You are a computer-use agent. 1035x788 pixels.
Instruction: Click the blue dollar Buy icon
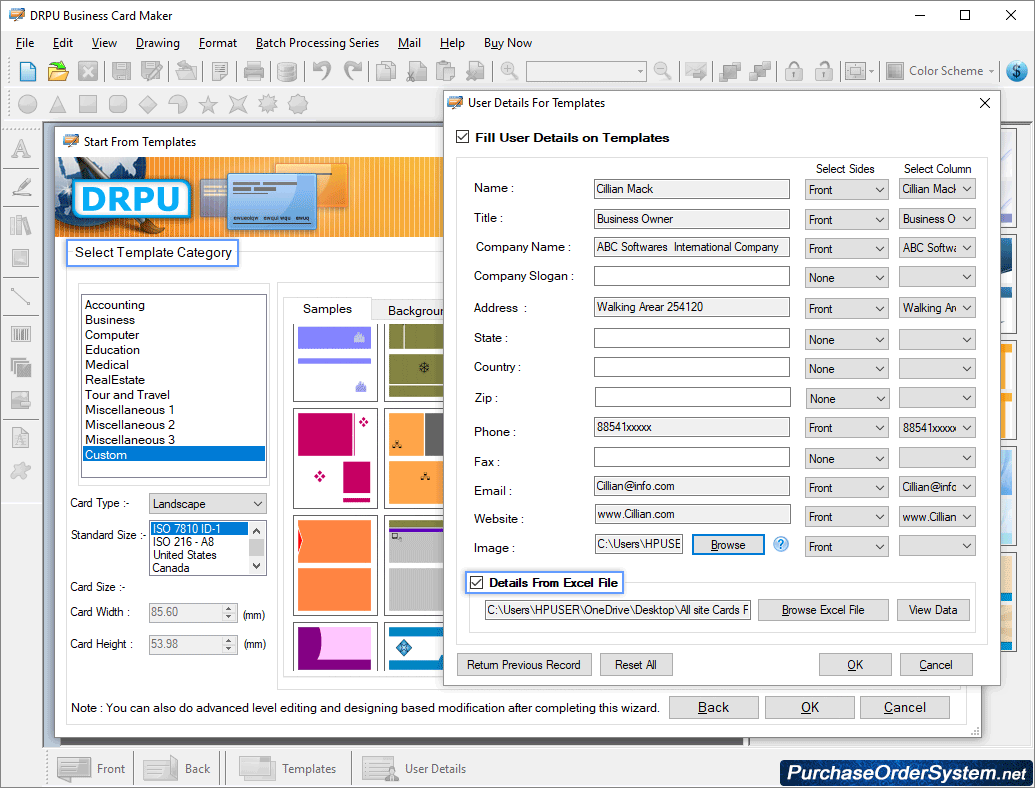click(1017, 71)
